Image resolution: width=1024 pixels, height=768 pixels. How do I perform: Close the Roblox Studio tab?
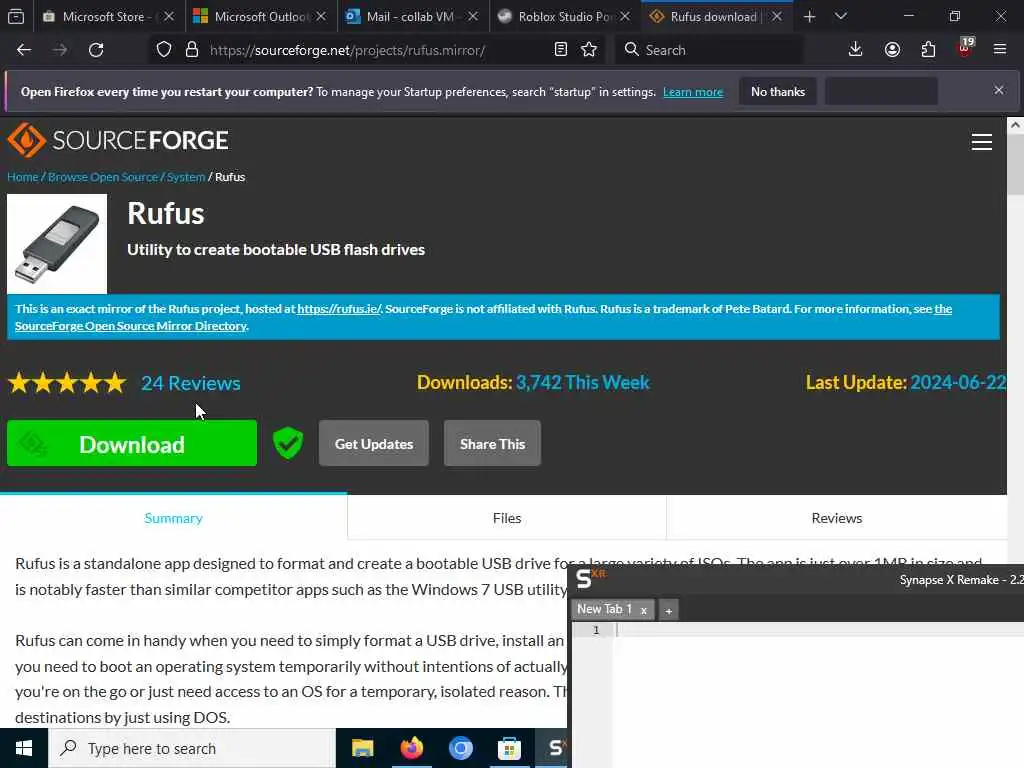(x=625, y=16)
